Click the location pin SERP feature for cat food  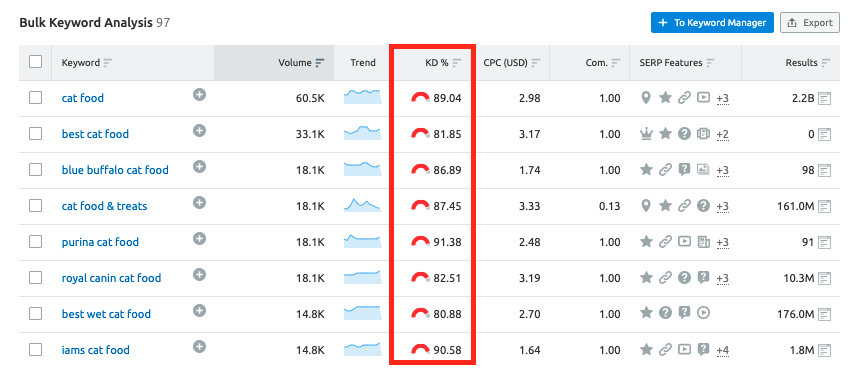click(x=646, y=98)
